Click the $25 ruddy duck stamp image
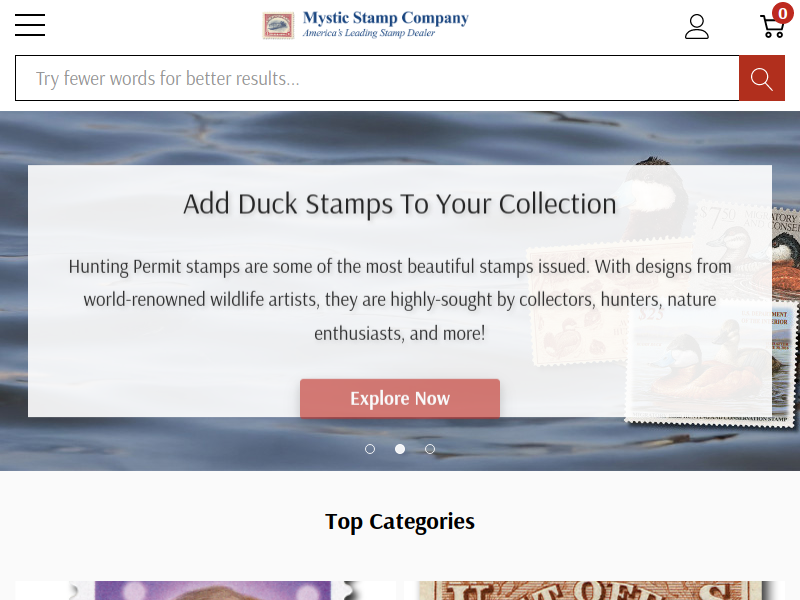Viewport: 800px width, 600px height. pos(709,362)
